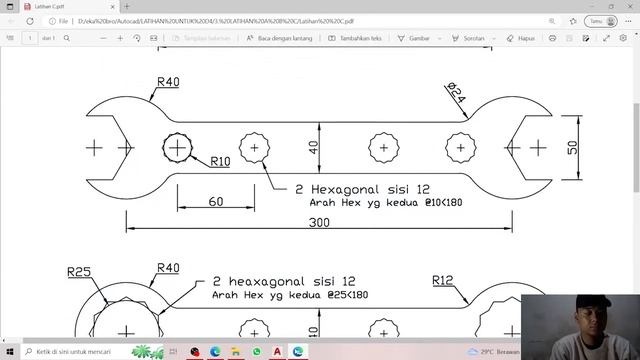Click the webcam video overlay thumbnail
Screen dimensions: 640x360
580,327
